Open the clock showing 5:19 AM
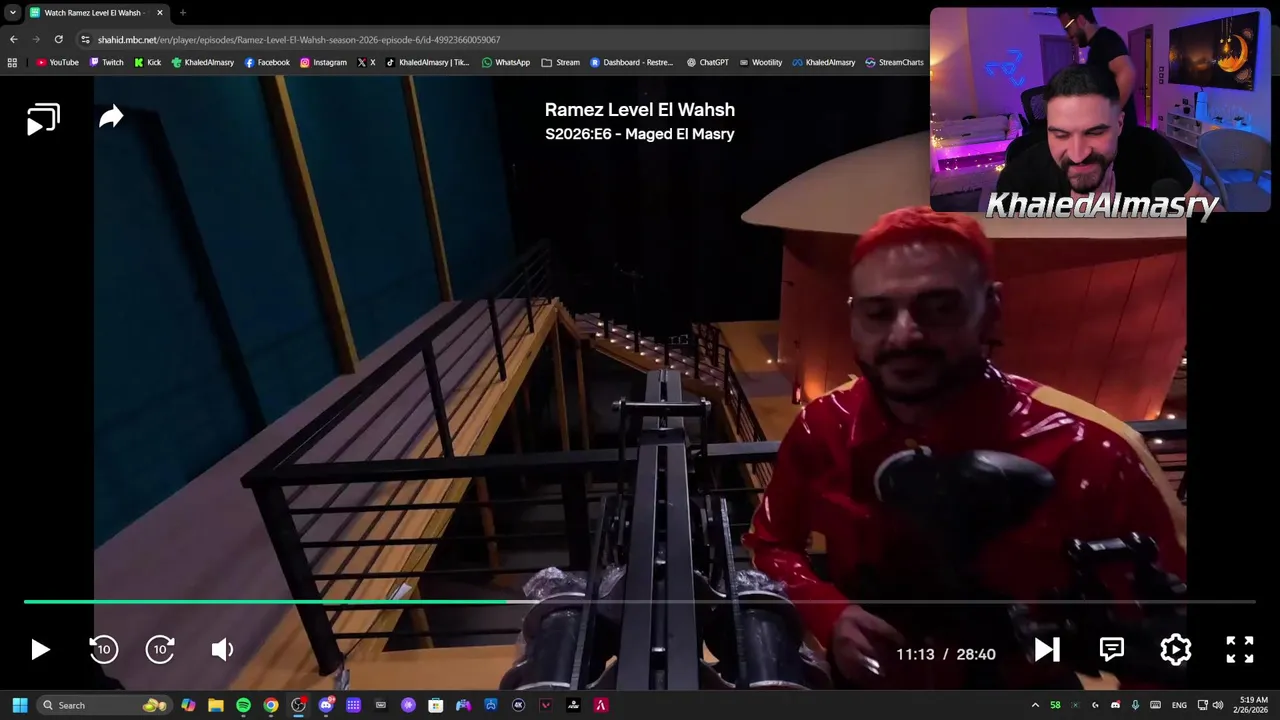Image resolution: width=1280 pixels, height=720 pixels. point(1253,705)
